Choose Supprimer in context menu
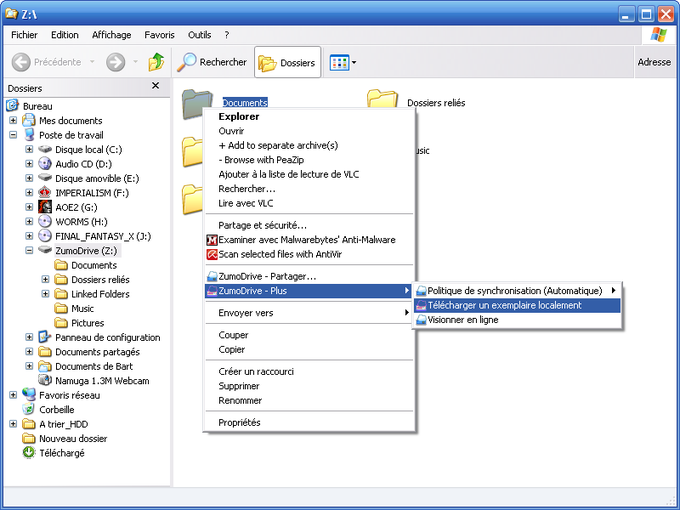Screen dimensions: 680x510 click(309, 386)
